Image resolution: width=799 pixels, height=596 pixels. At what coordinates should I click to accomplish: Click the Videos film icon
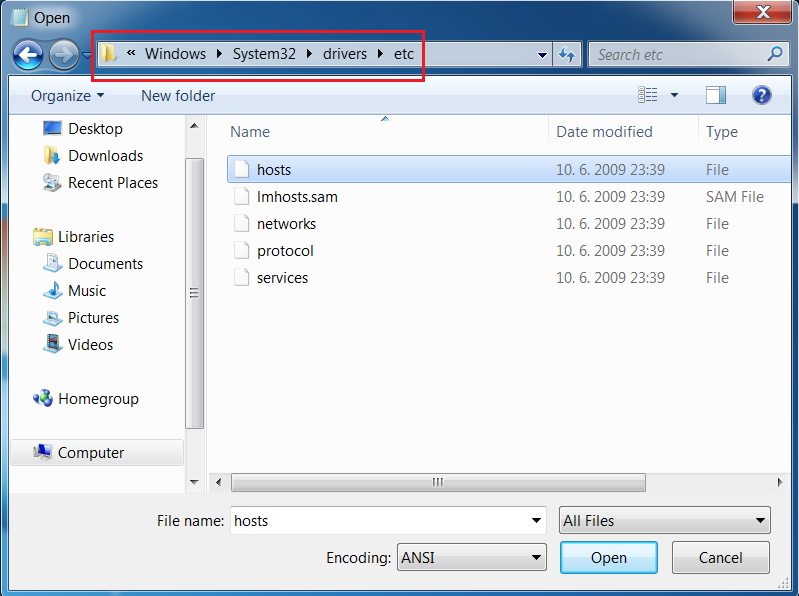pyautogui.click(x=52, y=344)
